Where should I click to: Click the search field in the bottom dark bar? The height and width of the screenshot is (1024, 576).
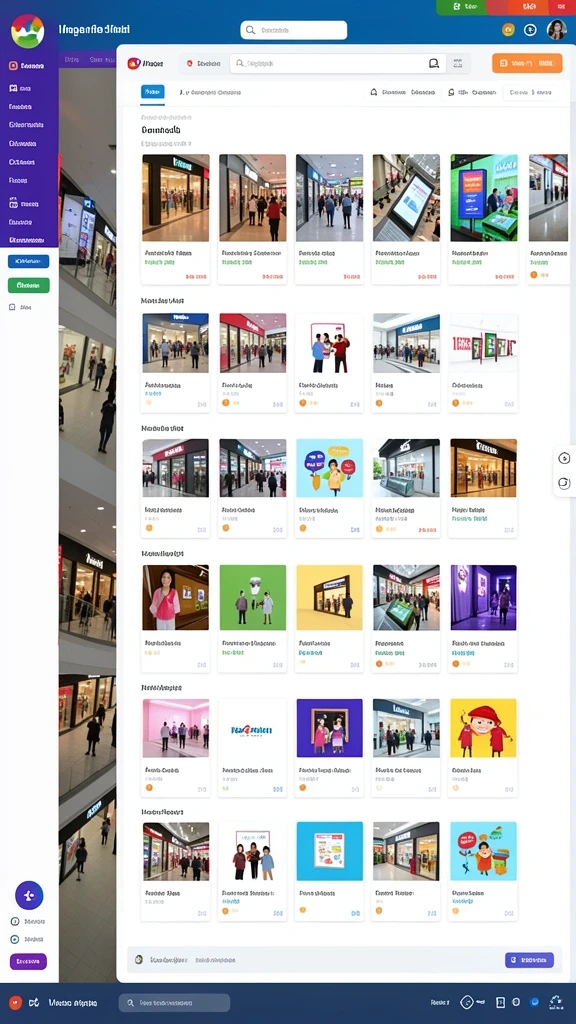(174, 1002)
